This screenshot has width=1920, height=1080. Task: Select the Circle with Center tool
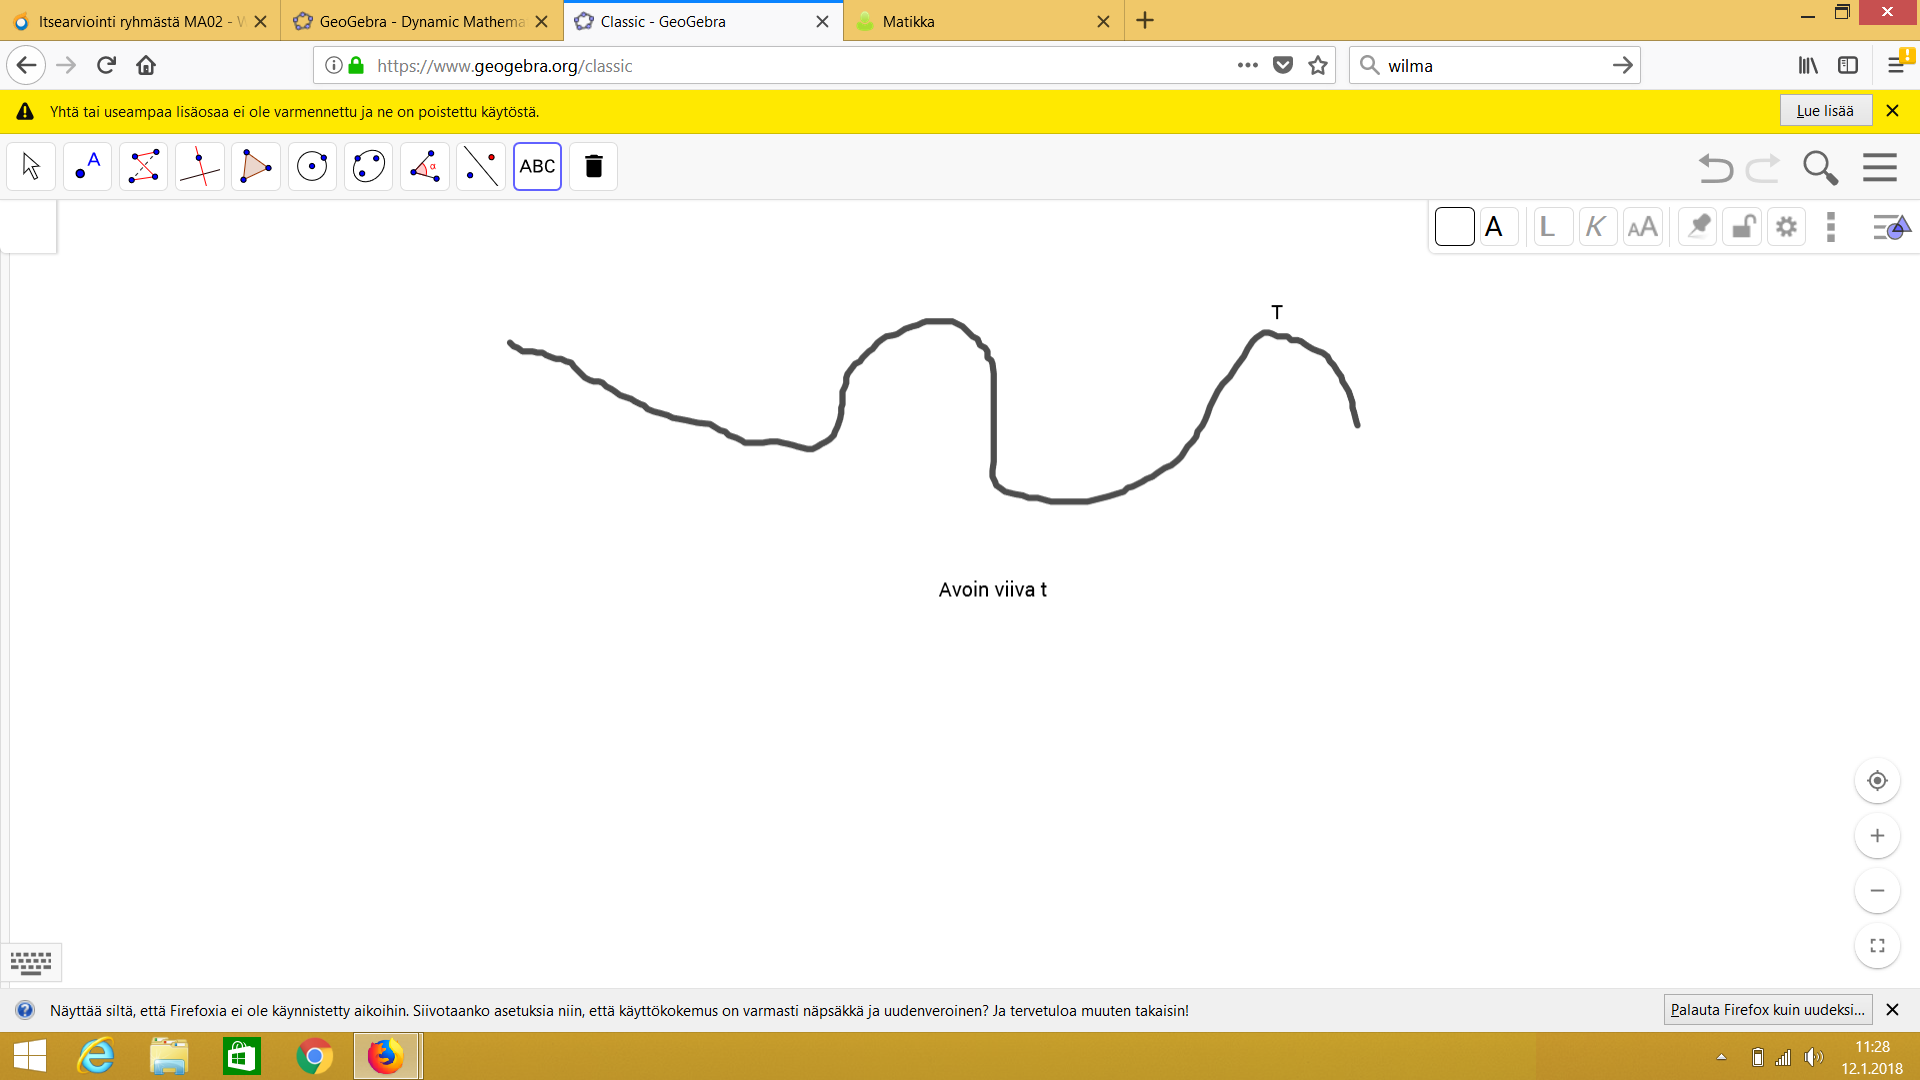(x=312, y=167)
